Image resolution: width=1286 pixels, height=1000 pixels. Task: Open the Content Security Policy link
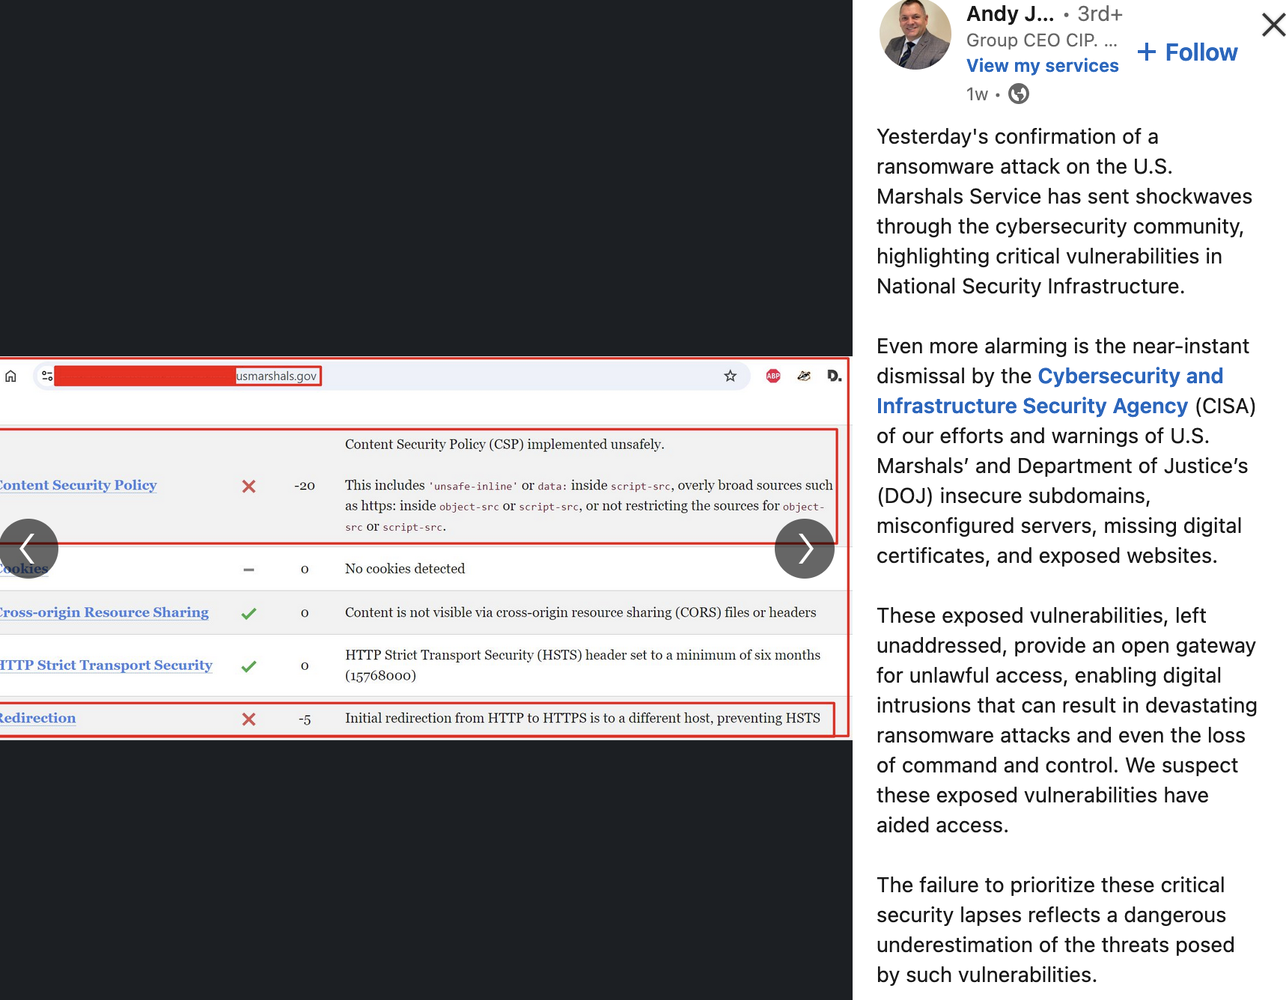[x=78, y=485]
